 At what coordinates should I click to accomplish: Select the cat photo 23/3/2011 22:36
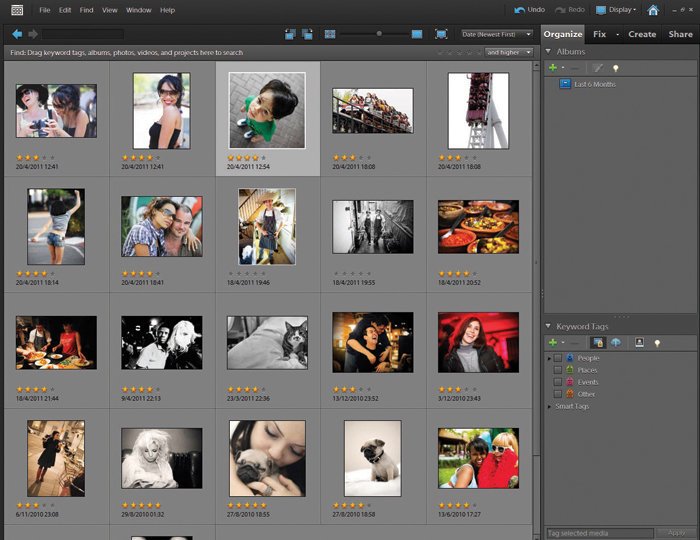(267, 343)
